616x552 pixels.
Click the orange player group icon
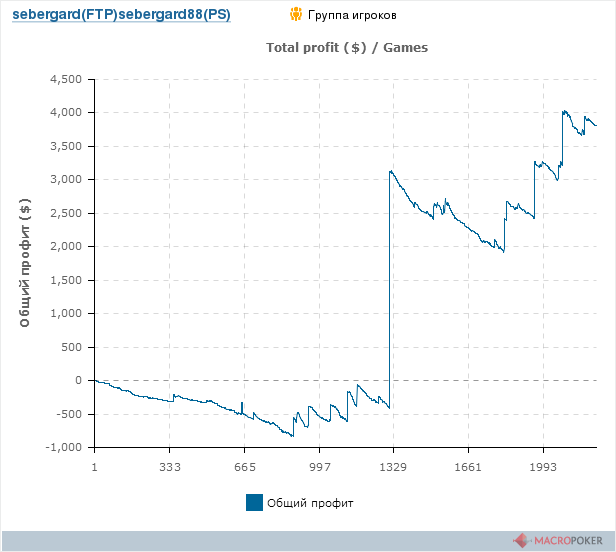pos(295,15)
